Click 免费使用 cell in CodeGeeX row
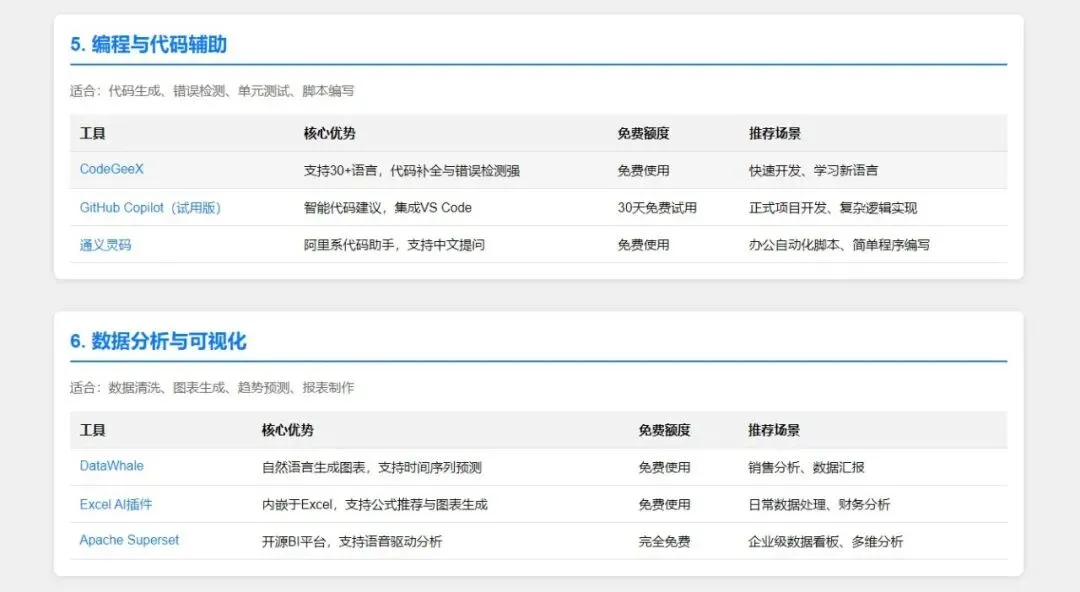The image size is (1080, 592). [x=643, y=170]
